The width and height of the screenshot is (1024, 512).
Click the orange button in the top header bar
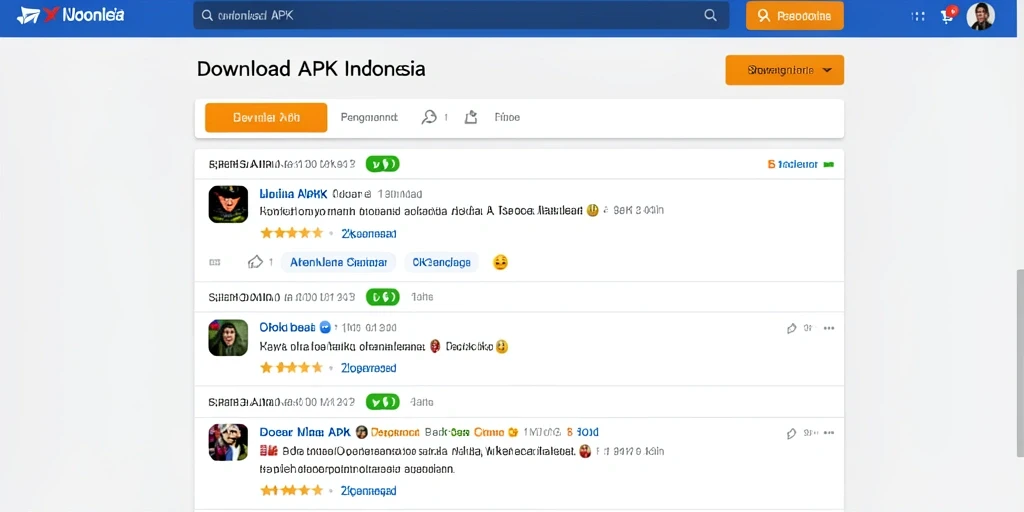click(795, 16)
